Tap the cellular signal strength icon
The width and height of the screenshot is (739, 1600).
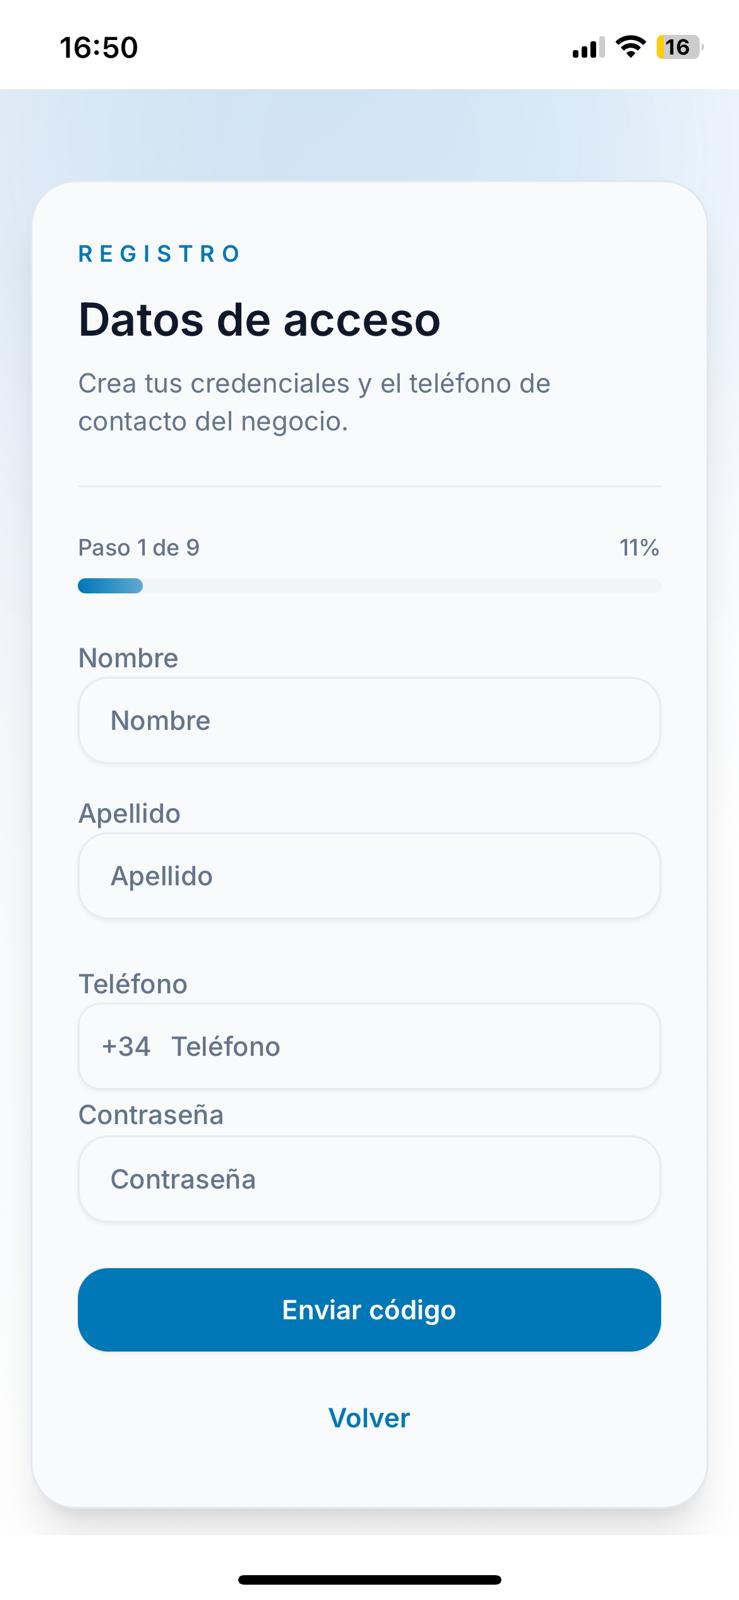tap(584, 46)
